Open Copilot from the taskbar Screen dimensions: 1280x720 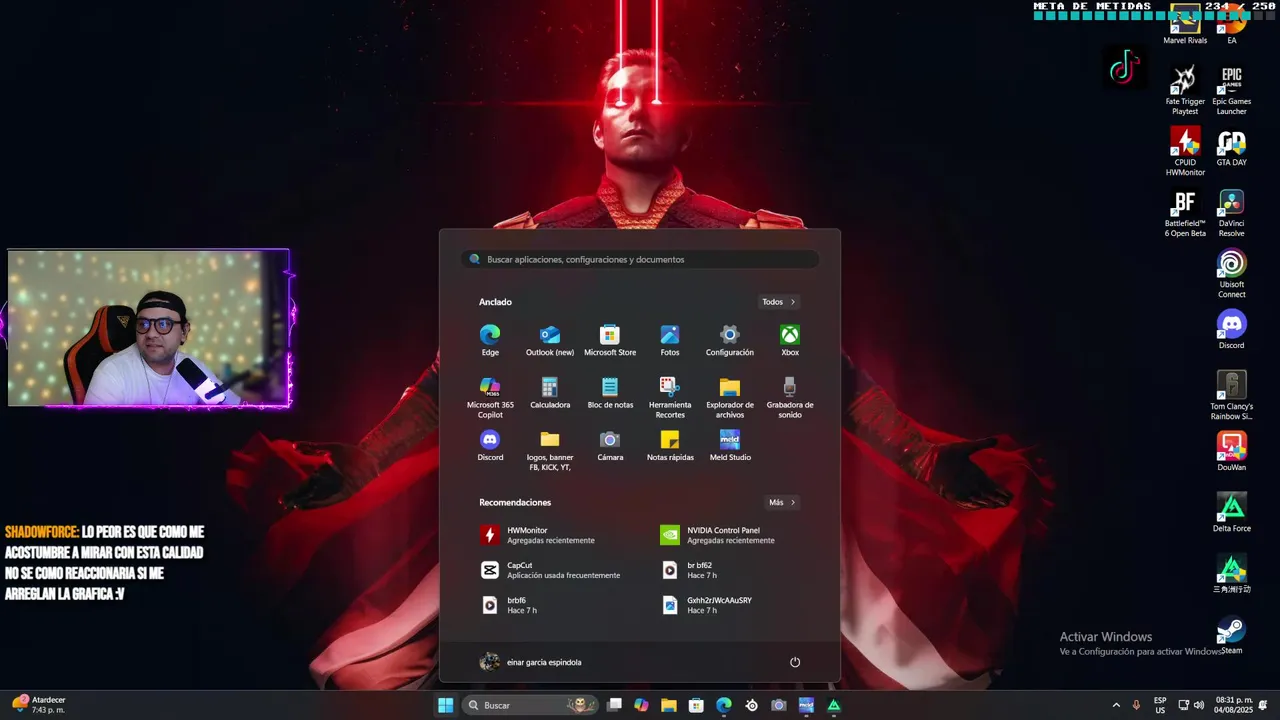tap(641, 705)
